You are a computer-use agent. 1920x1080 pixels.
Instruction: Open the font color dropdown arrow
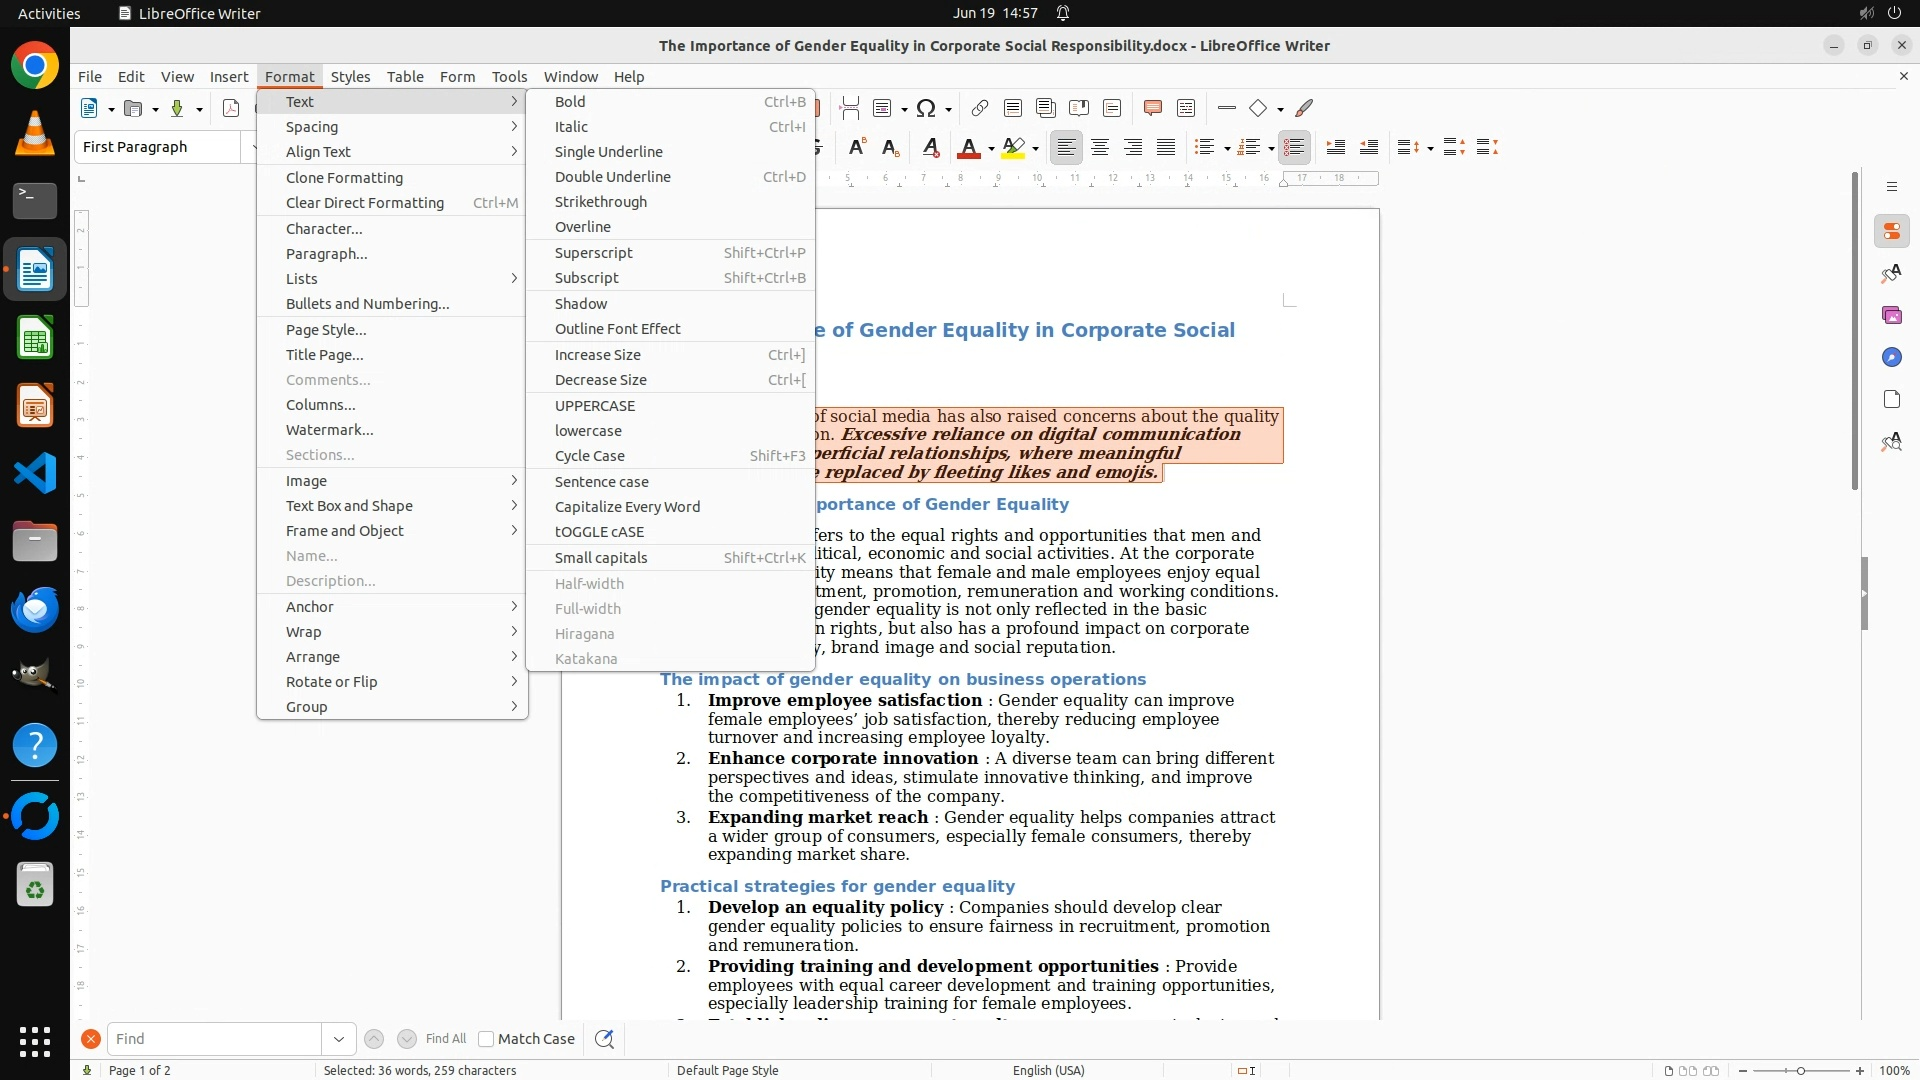(991, 149)
